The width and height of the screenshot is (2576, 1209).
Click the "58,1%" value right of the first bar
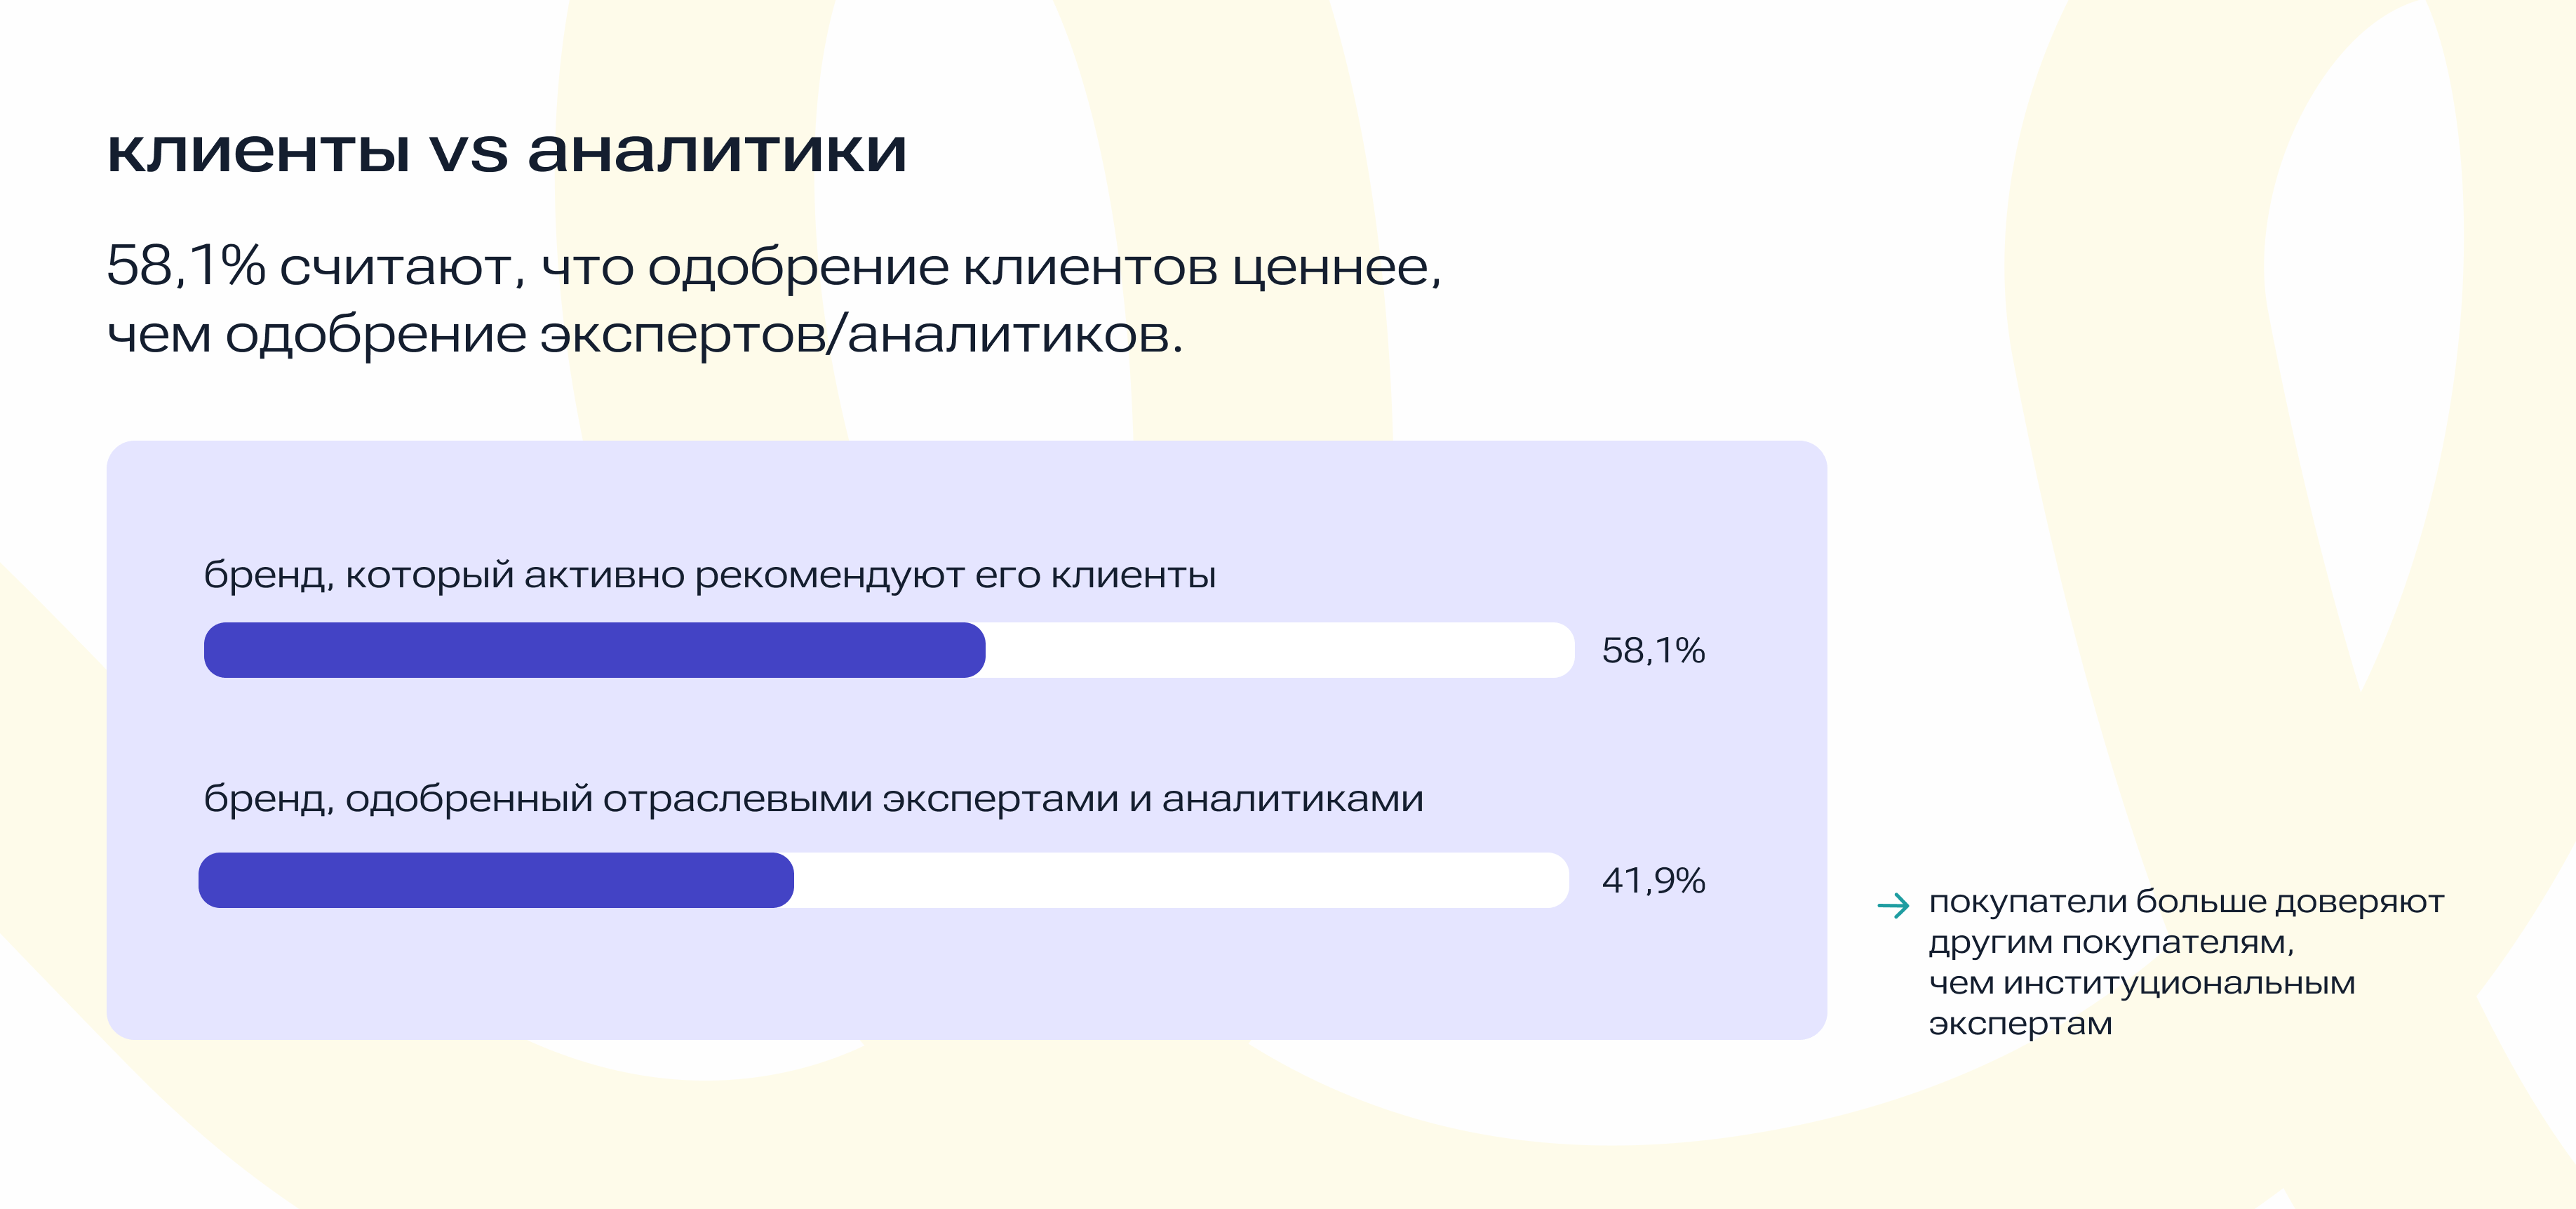click(1653, 651)
